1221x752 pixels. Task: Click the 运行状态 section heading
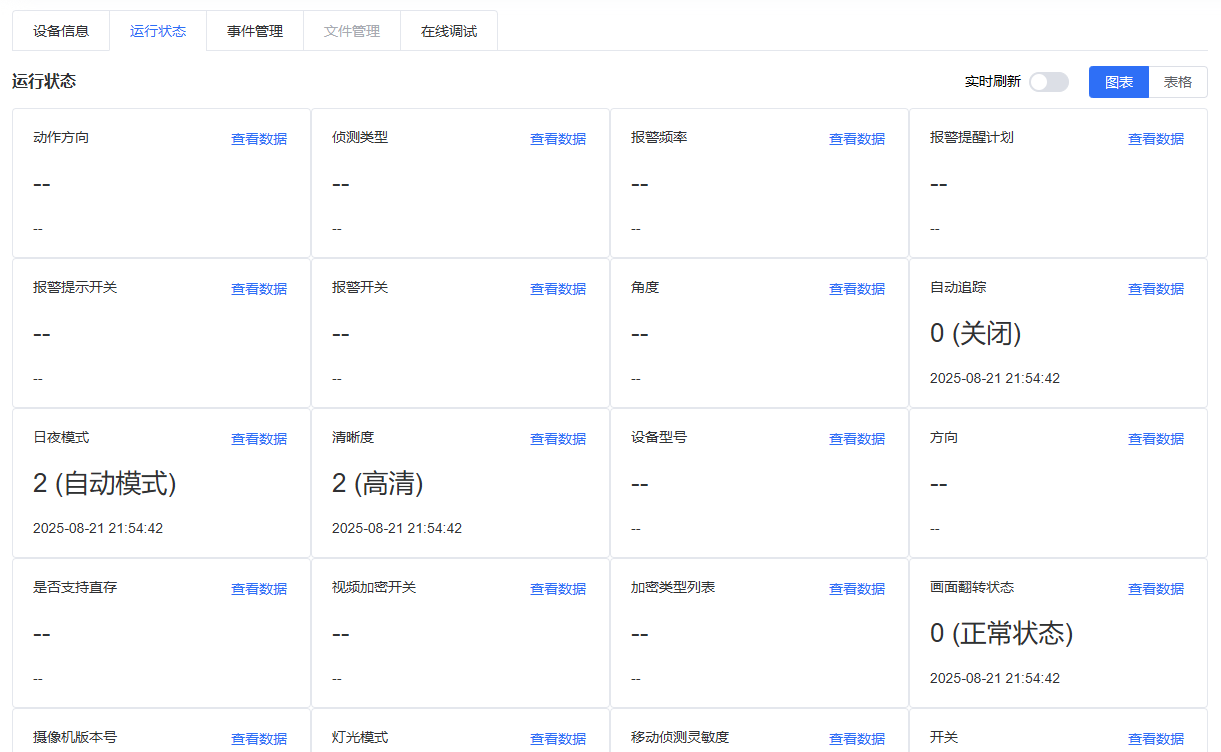point(44,82)
